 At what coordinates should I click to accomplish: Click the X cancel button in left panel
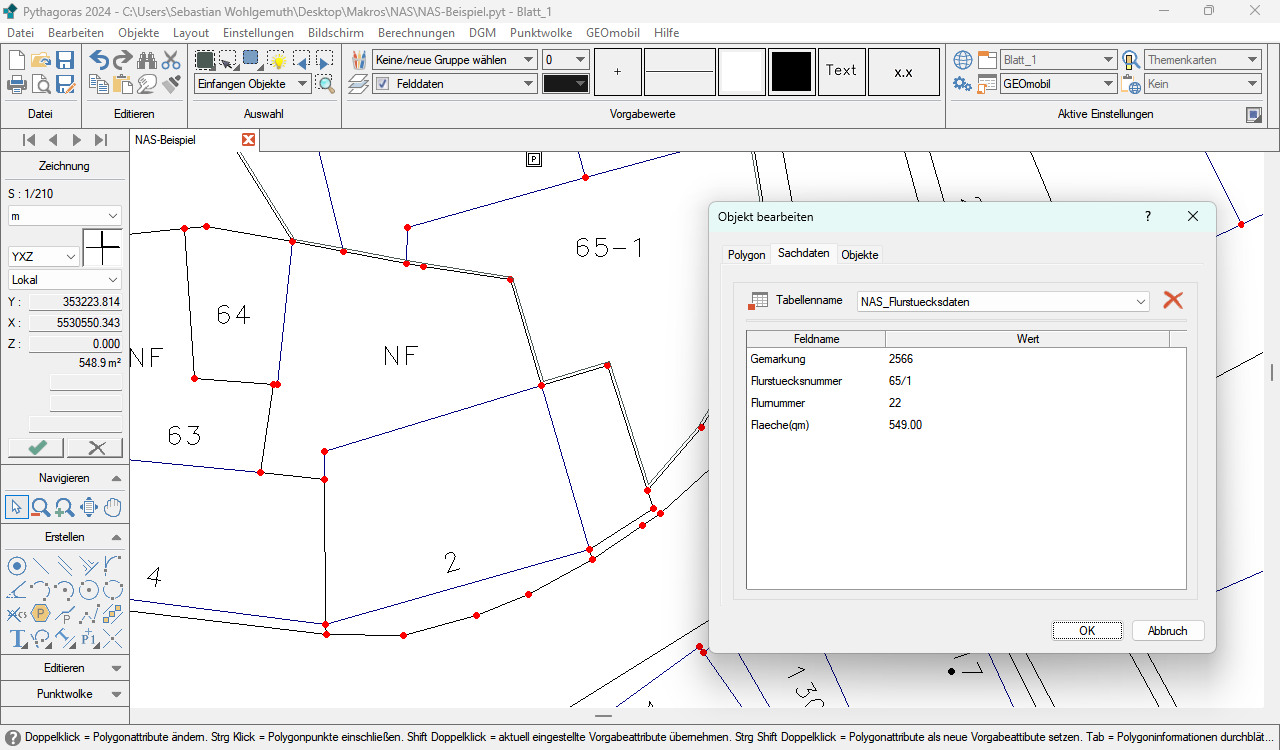(x=97, y=448)
